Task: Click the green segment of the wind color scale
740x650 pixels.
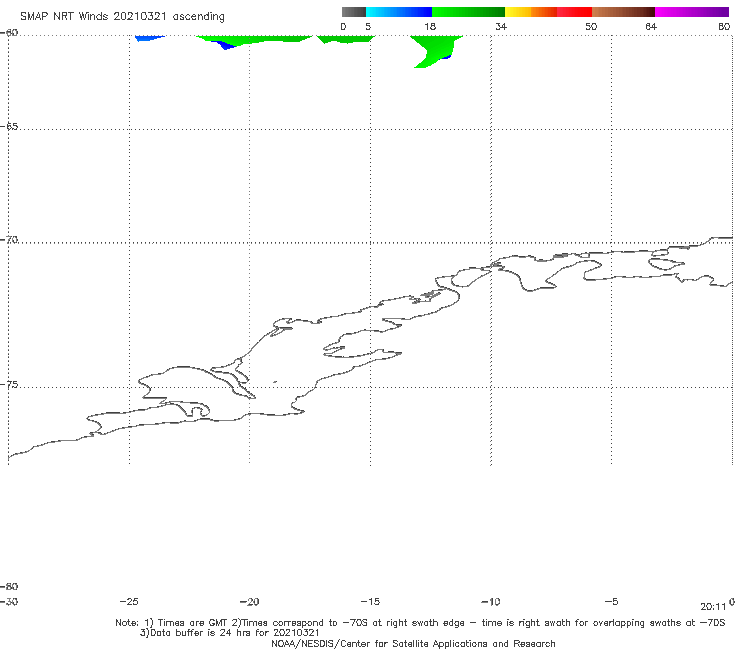Action: (468, 12)
